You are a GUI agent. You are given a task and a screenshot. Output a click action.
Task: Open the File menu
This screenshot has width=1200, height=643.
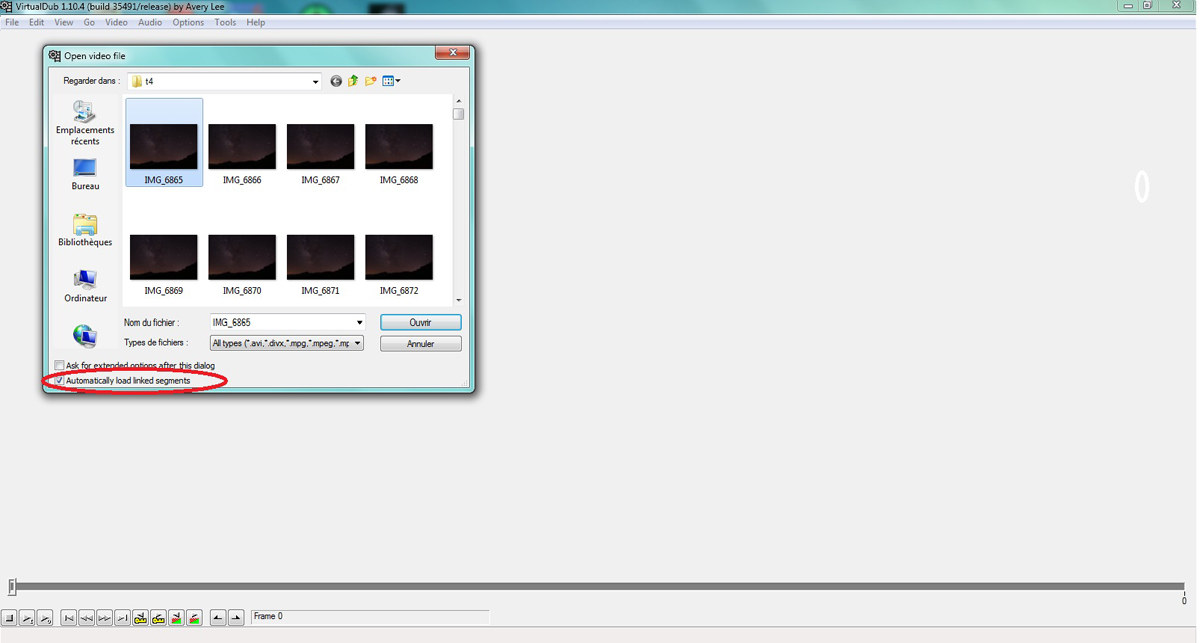click(x=12, y=22)
